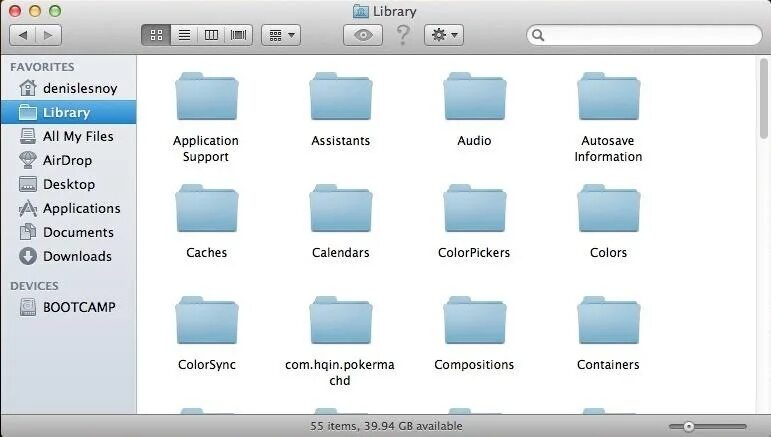Select the Audio folder
The width and height of the screenshot is (771, 437).
click(x=474, y=97)
